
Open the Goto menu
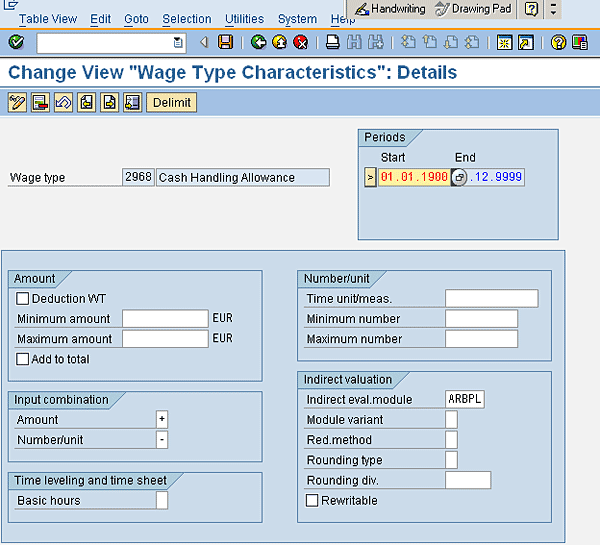136,19
